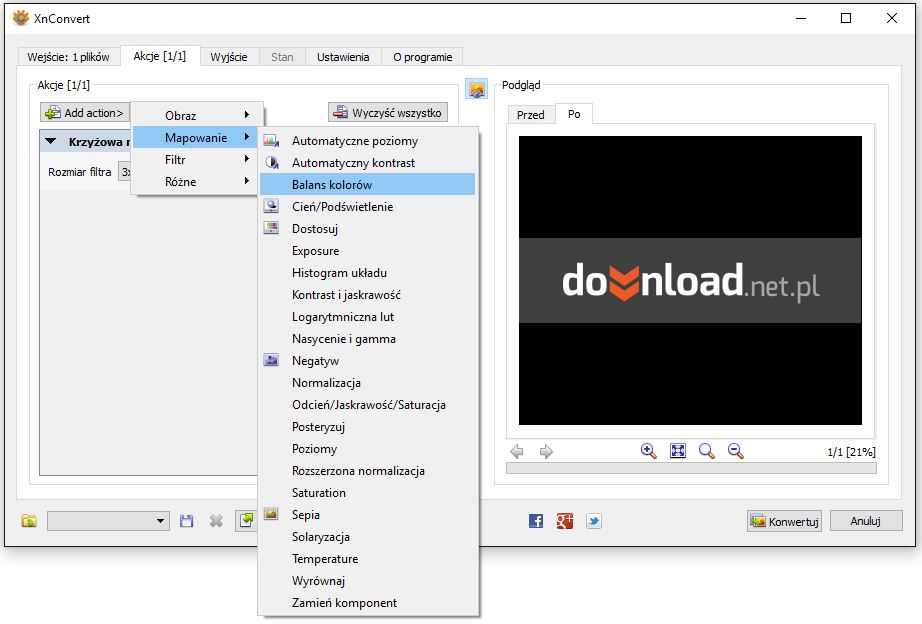This screenshot has height=624, width=922.
Task: Select Histogram układu menu item
Action: pos(368,273)
